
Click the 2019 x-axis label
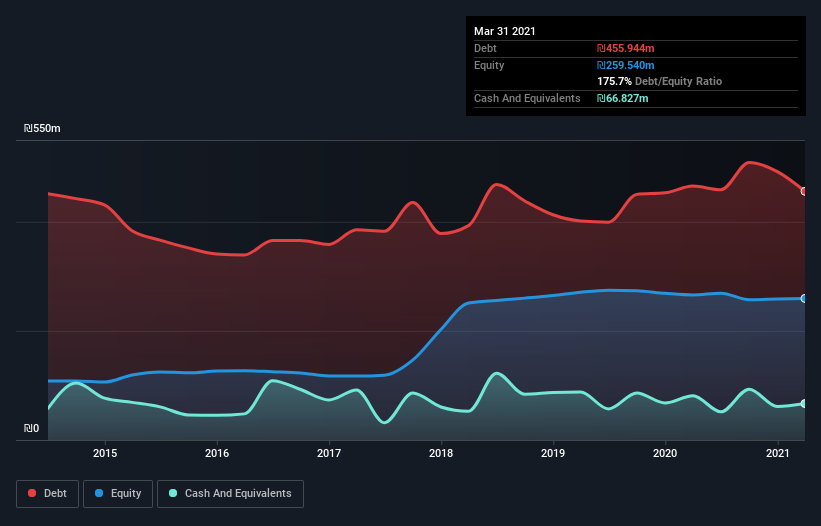tap(553, 453)
